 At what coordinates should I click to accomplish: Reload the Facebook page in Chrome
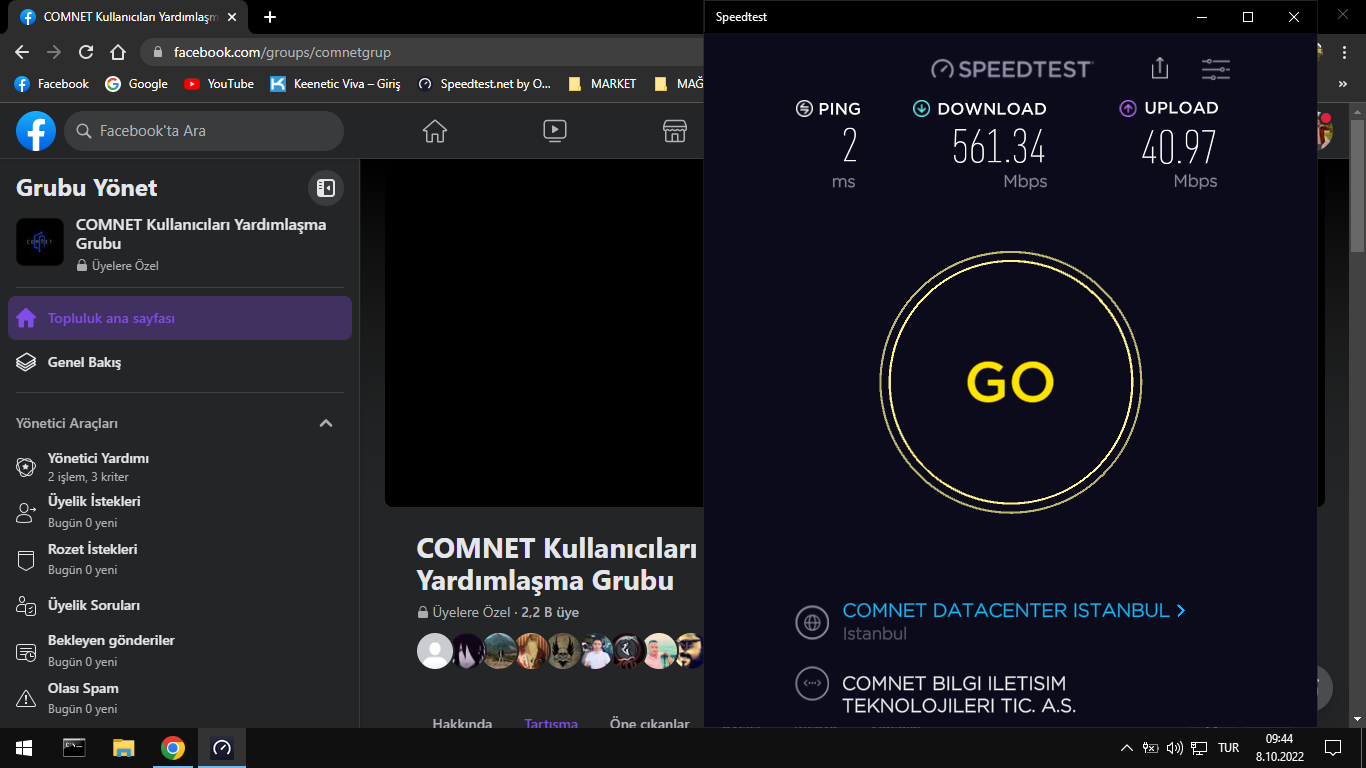tap(86, 52)
